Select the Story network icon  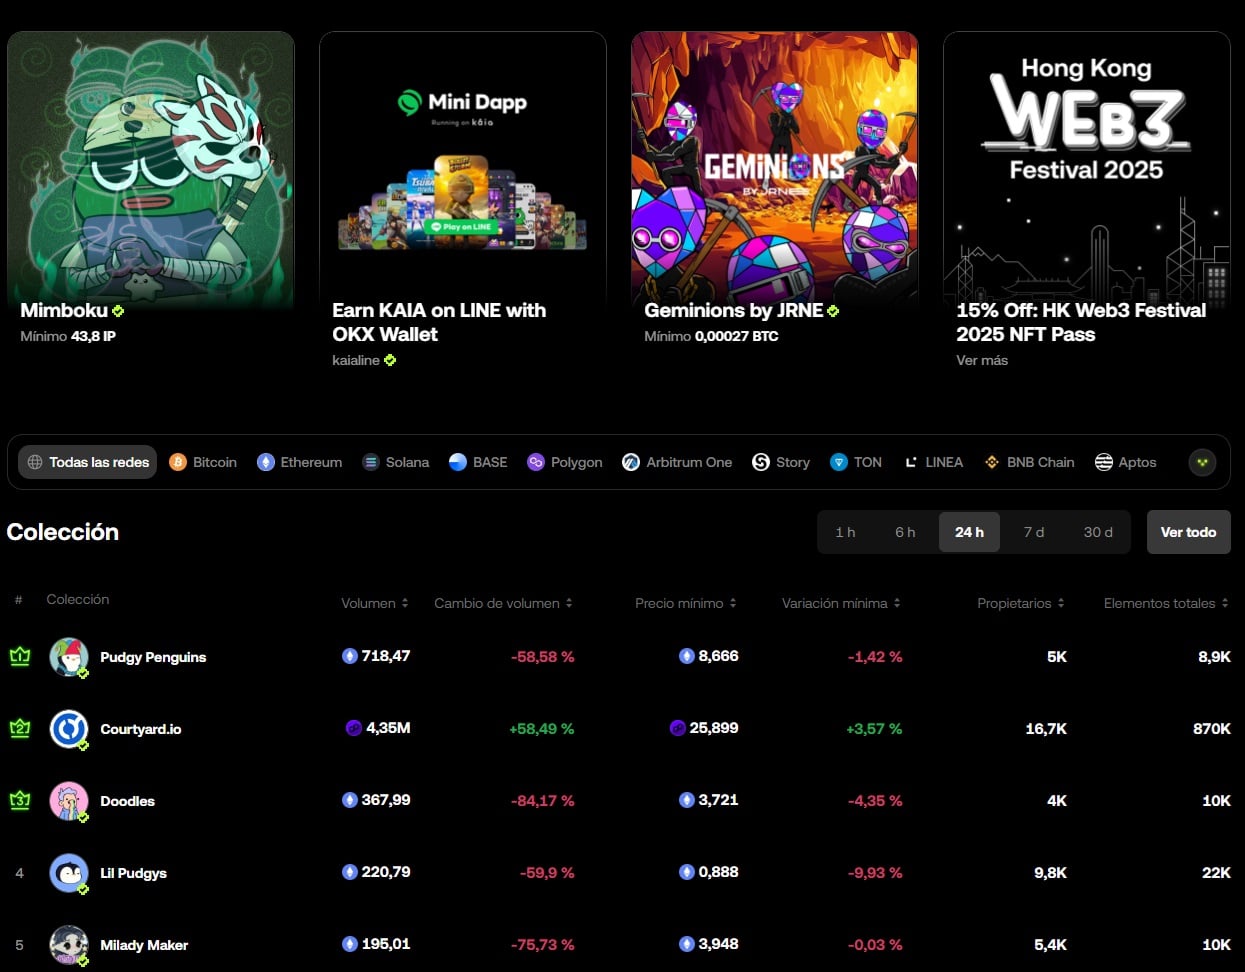coord(760,462)
